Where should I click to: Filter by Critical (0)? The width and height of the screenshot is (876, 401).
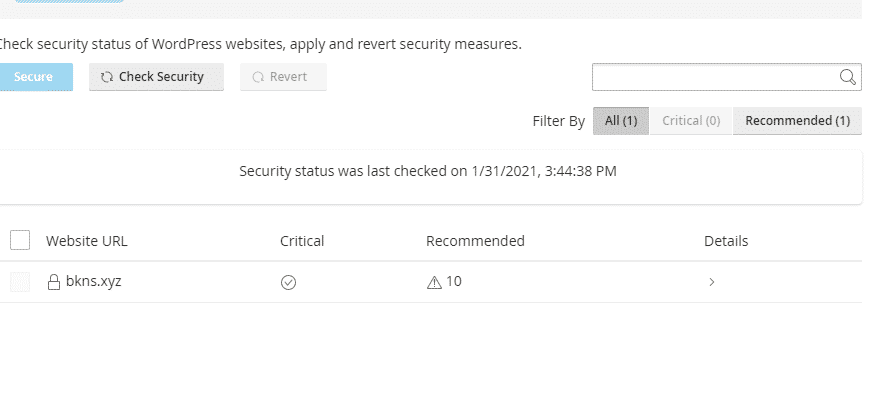click(691, 121)
